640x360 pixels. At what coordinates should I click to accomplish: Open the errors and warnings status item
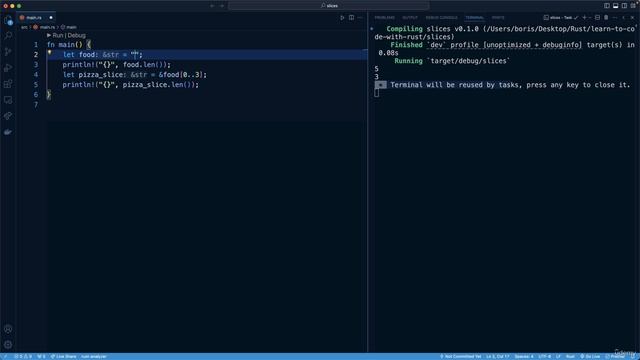[x=23, y=356]
